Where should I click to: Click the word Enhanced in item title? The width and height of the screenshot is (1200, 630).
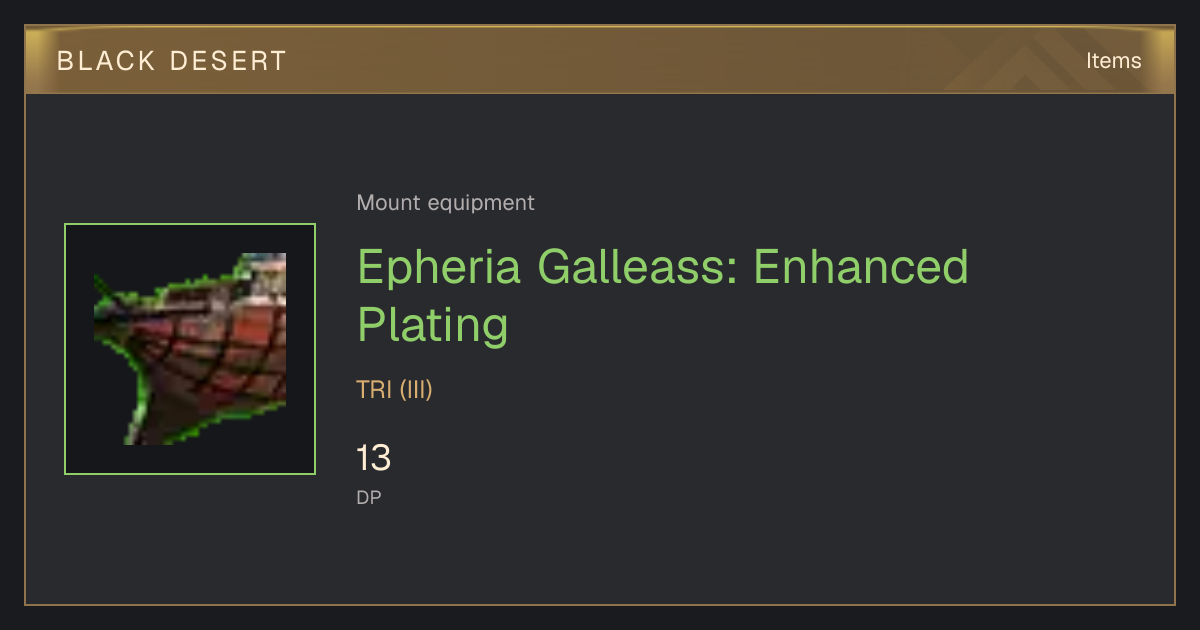(x=861, y=267)
